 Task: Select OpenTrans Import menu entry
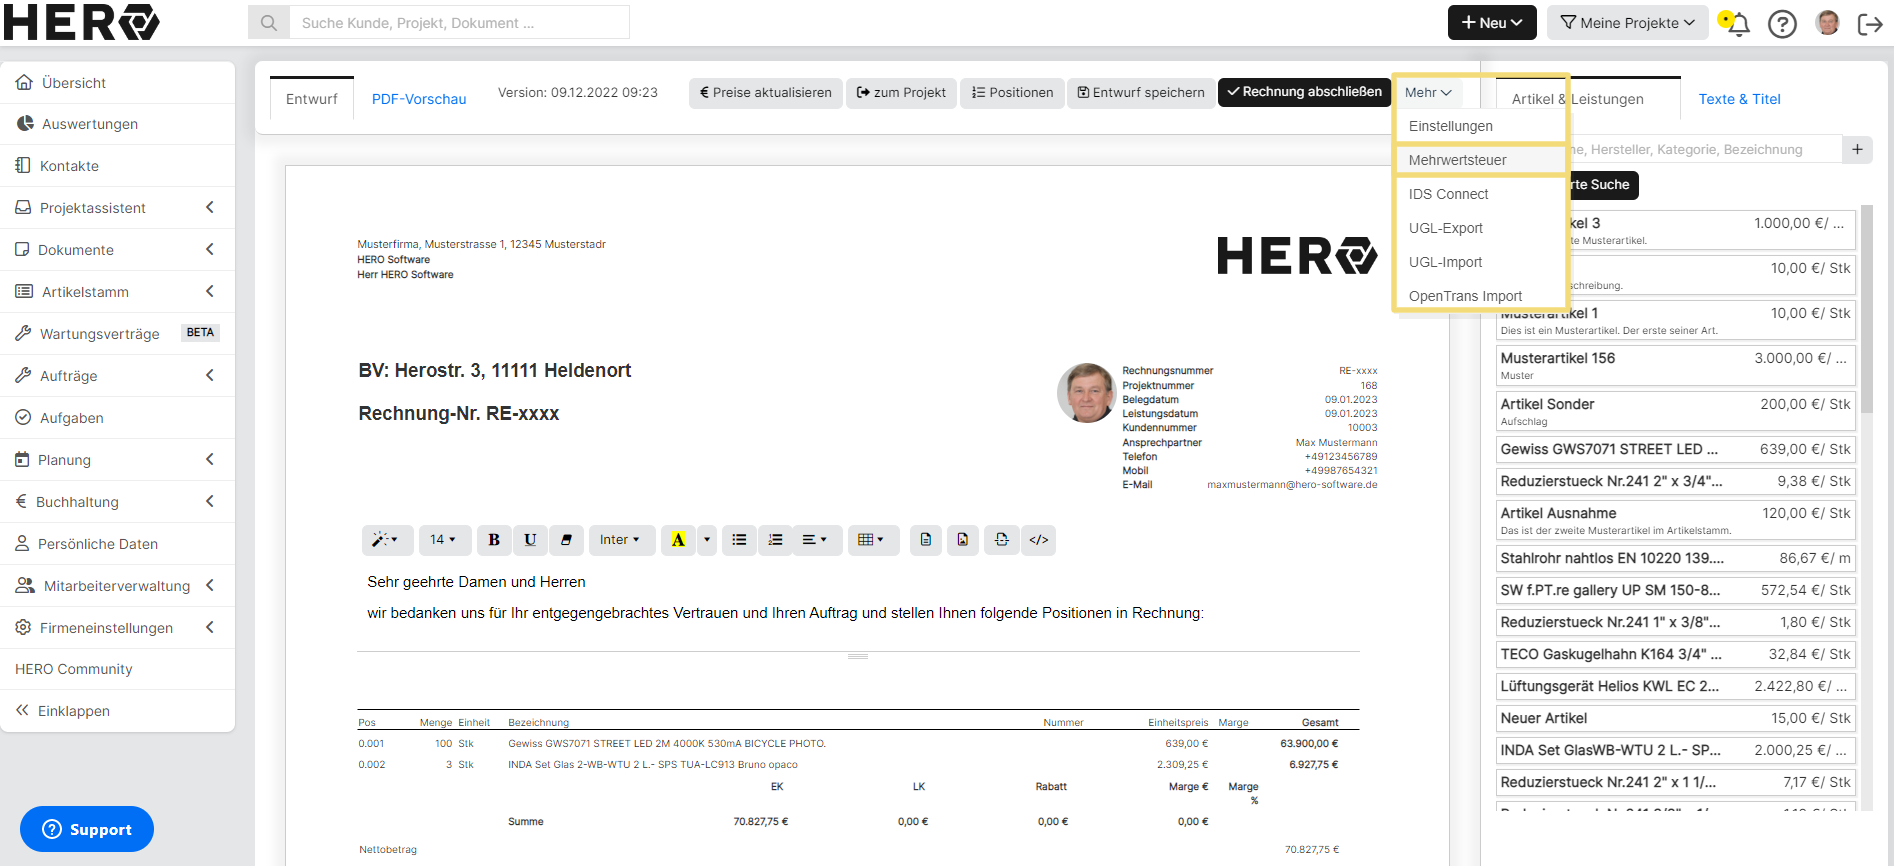tap(1480, 296)
